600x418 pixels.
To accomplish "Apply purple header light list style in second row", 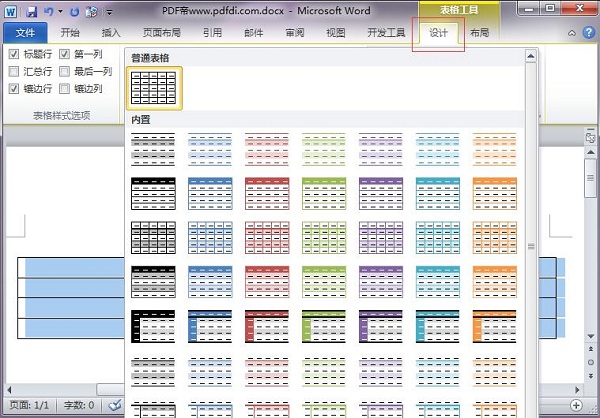I will [381, 194].
